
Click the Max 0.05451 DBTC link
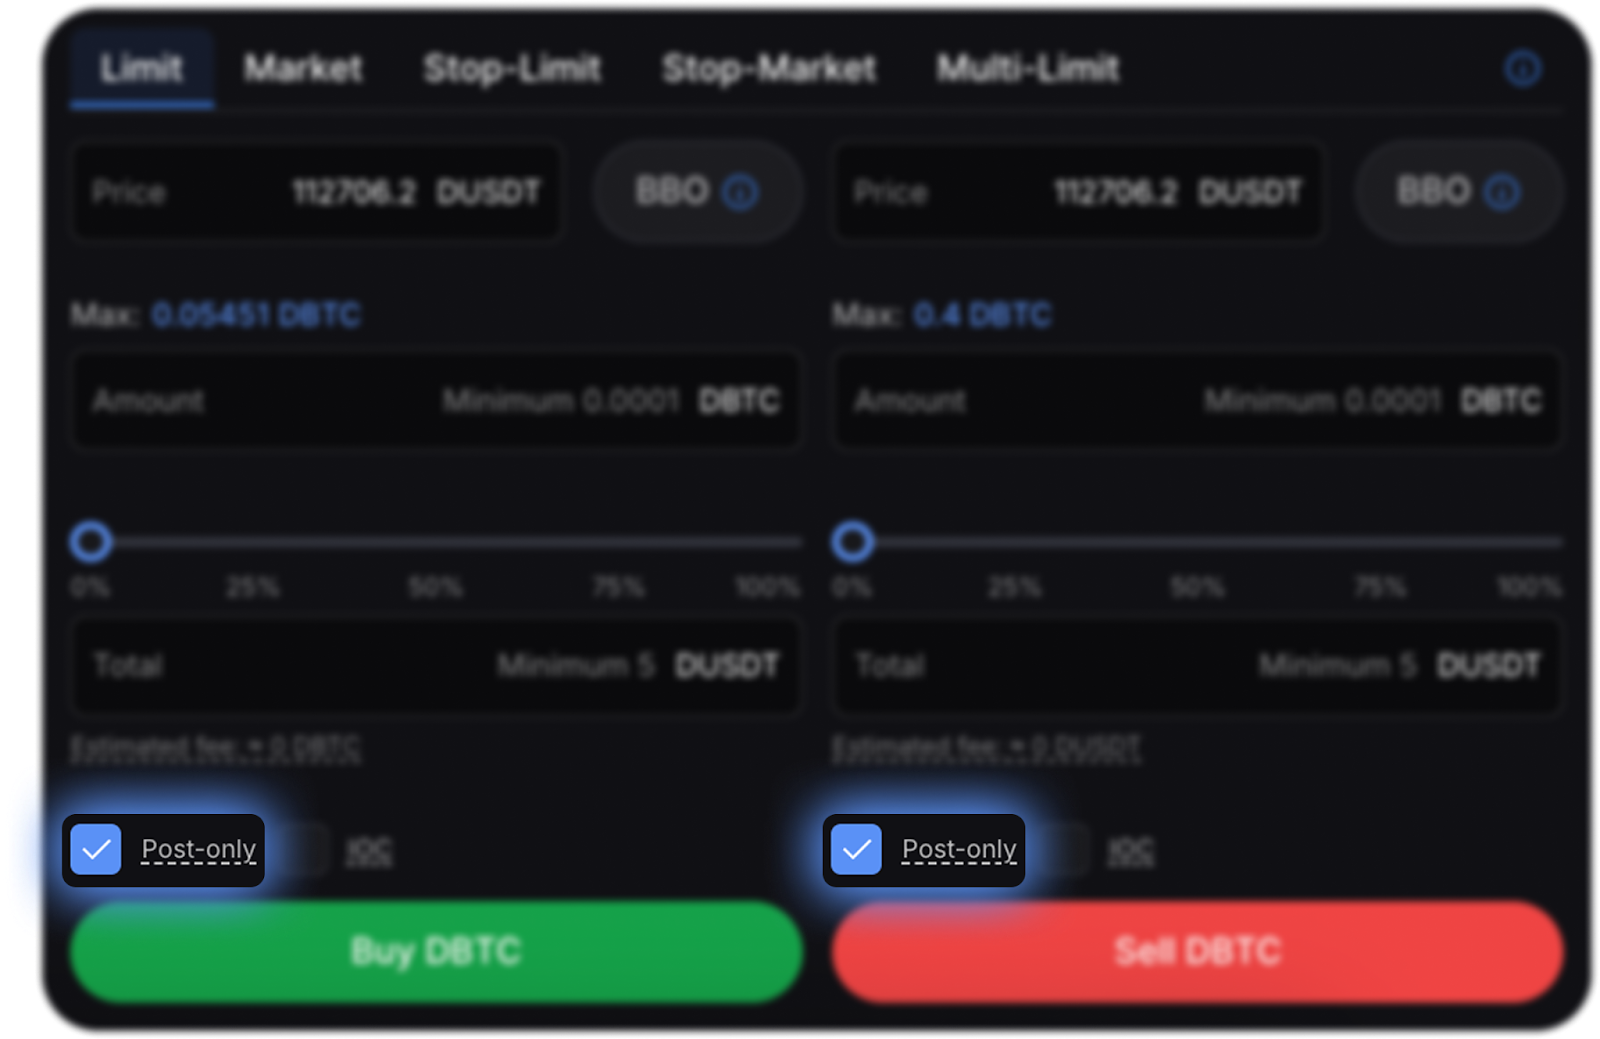coord(255,315)
